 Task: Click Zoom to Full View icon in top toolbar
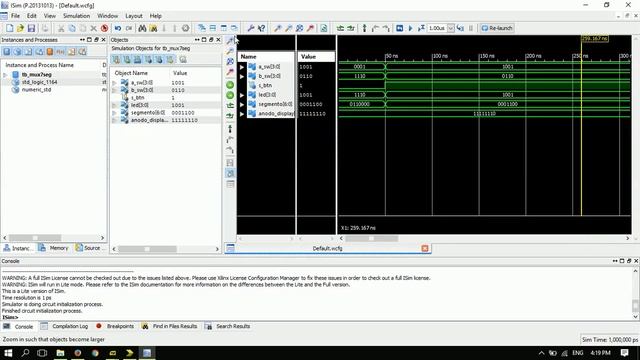pos(299,28)
